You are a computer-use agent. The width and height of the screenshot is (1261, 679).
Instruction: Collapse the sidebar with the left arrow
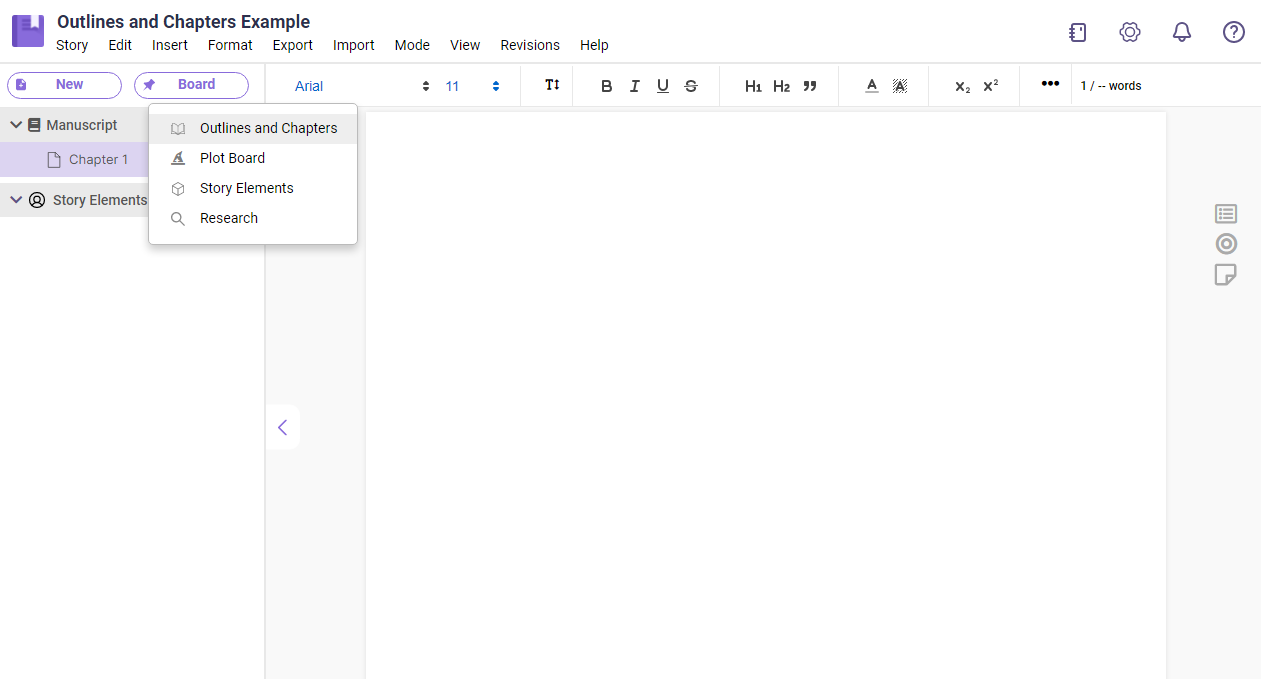tap(282, 427)
